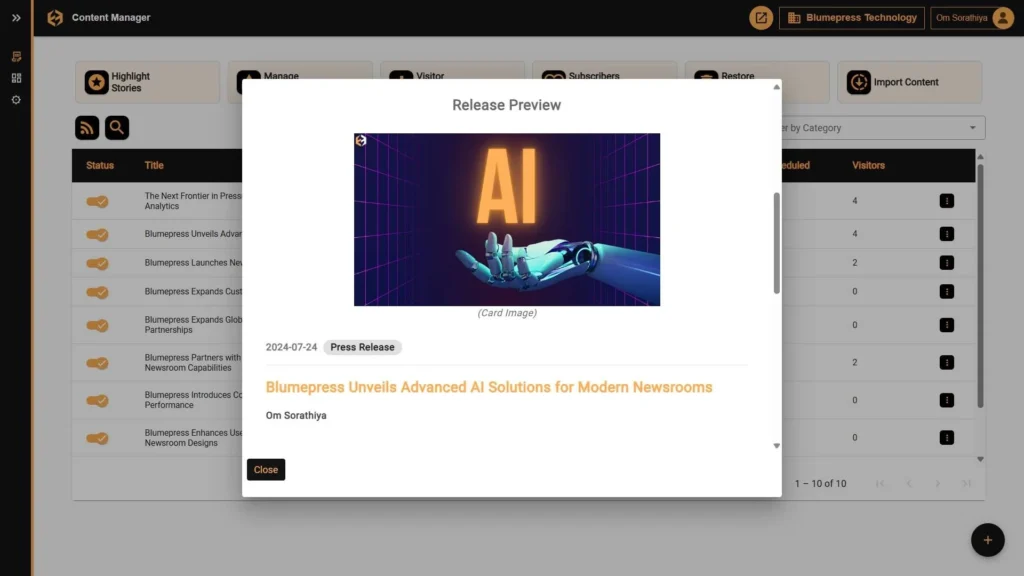Open three-dot menu for first table row
The height and width of the screenshot is (576, 1024).
click(946, 201)
